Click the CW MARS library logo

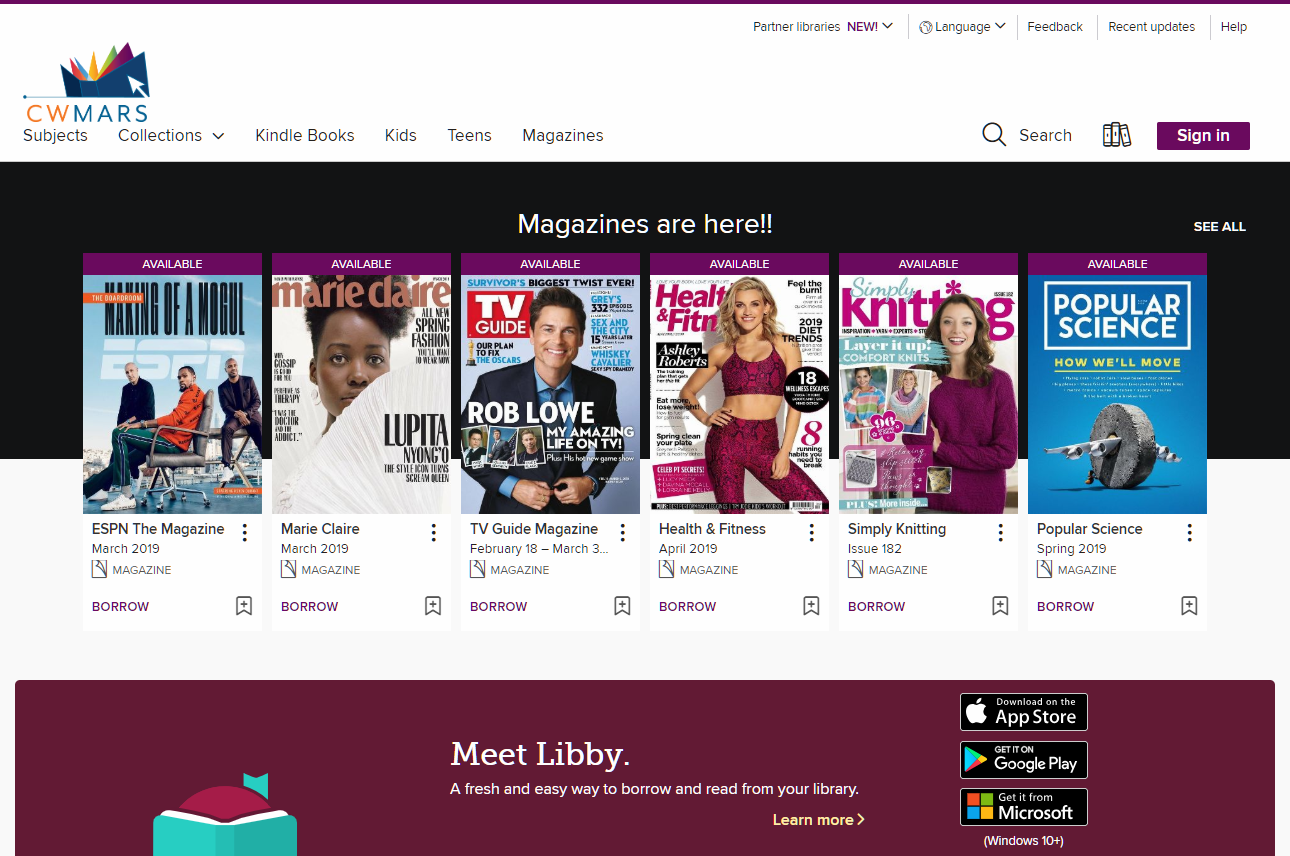[87, 85]
